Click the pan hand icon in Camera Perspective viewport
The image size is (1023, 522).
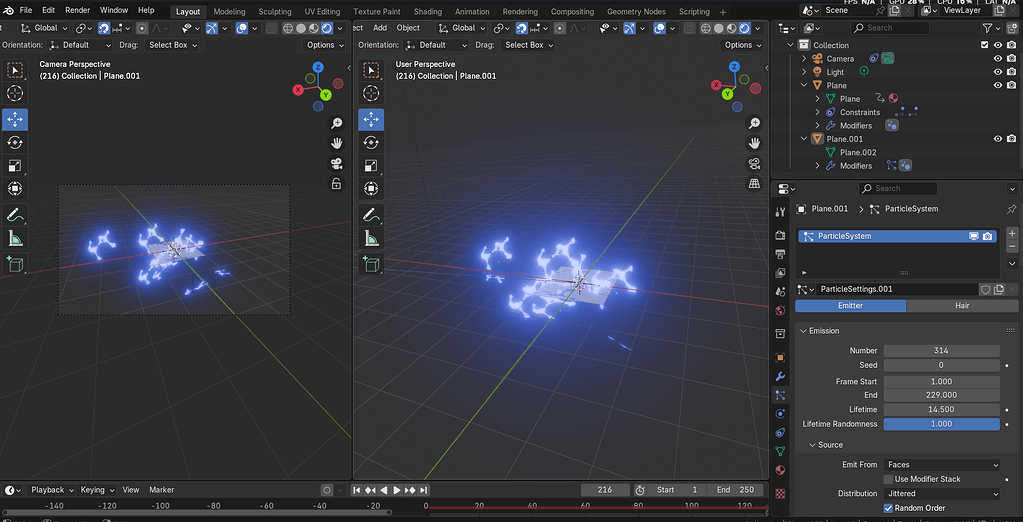click(337, 143)
